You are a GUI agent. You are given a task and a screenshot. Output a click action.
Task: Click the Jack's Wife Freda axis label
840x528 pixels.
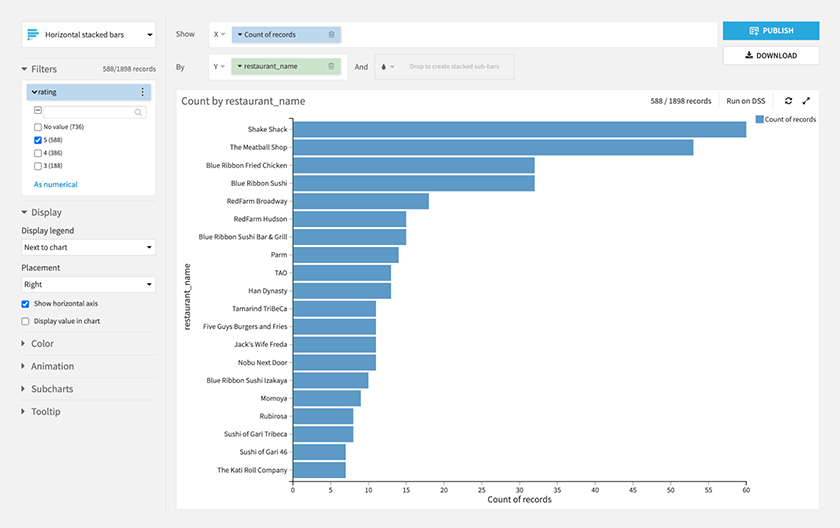(260, 344)
